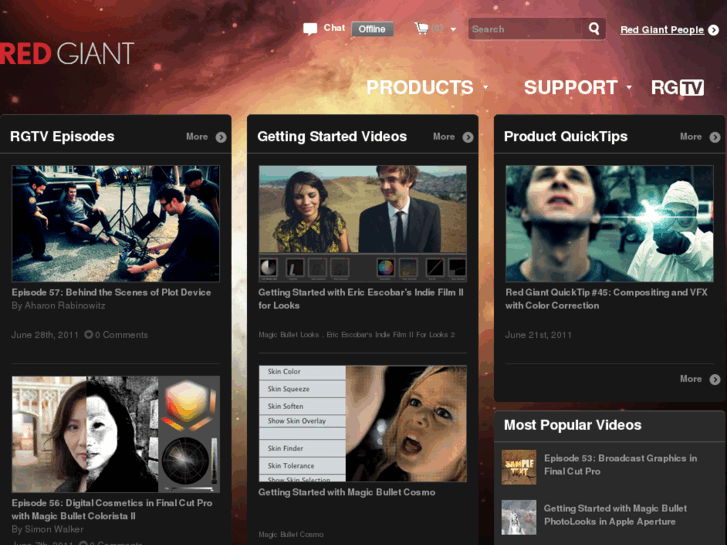Expand the PRODUCTS menu dropdown arrow

pyautogui.click(x=485, y=87)
